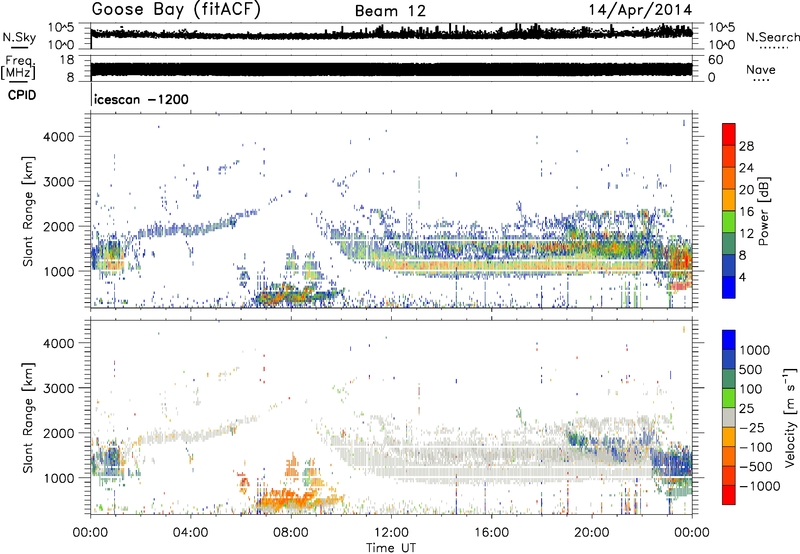Click the blue top of the velocity colorbar
The width and height of the screenshot is (800, 554).
(x=729, y=340)
